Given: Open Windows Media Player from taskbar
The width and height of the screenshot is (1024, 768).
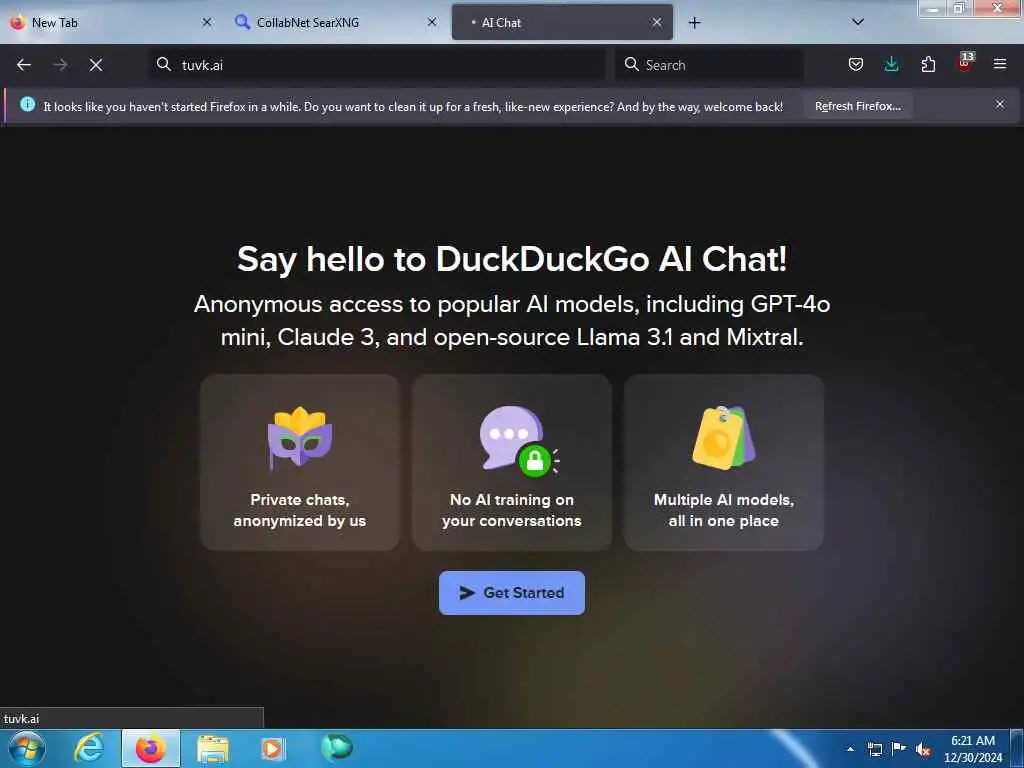Looking at the screenshot, I should pyautogui.click(x=273, y=748).
